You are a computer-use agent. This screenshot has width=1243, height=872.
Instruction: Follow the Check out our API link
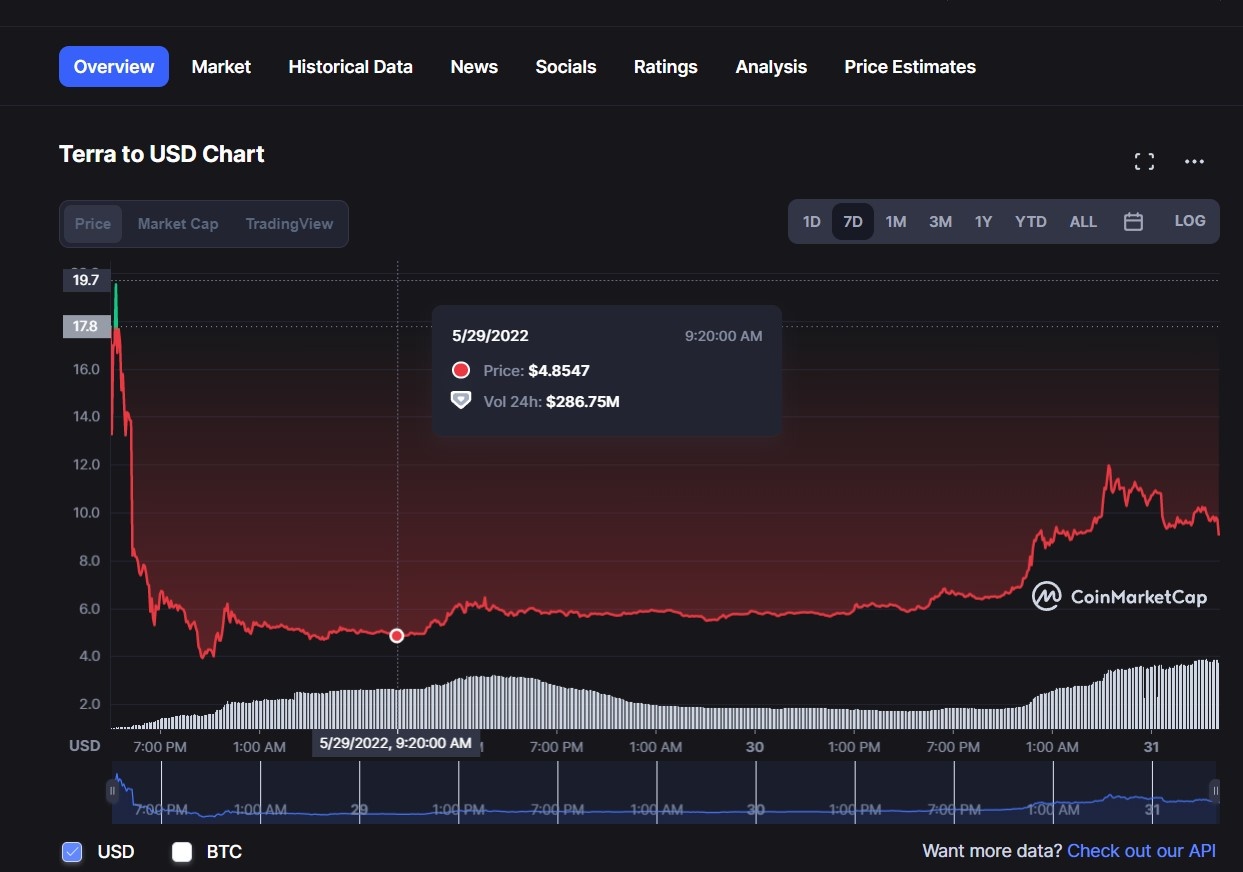coord(1141,851)
